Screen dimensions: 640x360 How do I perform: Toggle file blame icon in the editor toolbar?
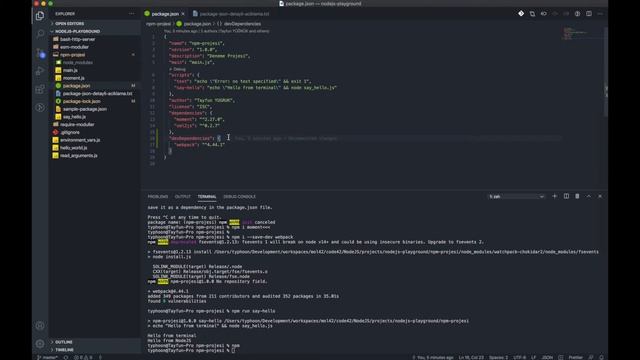pyautogui.click(x=544, y=13)
